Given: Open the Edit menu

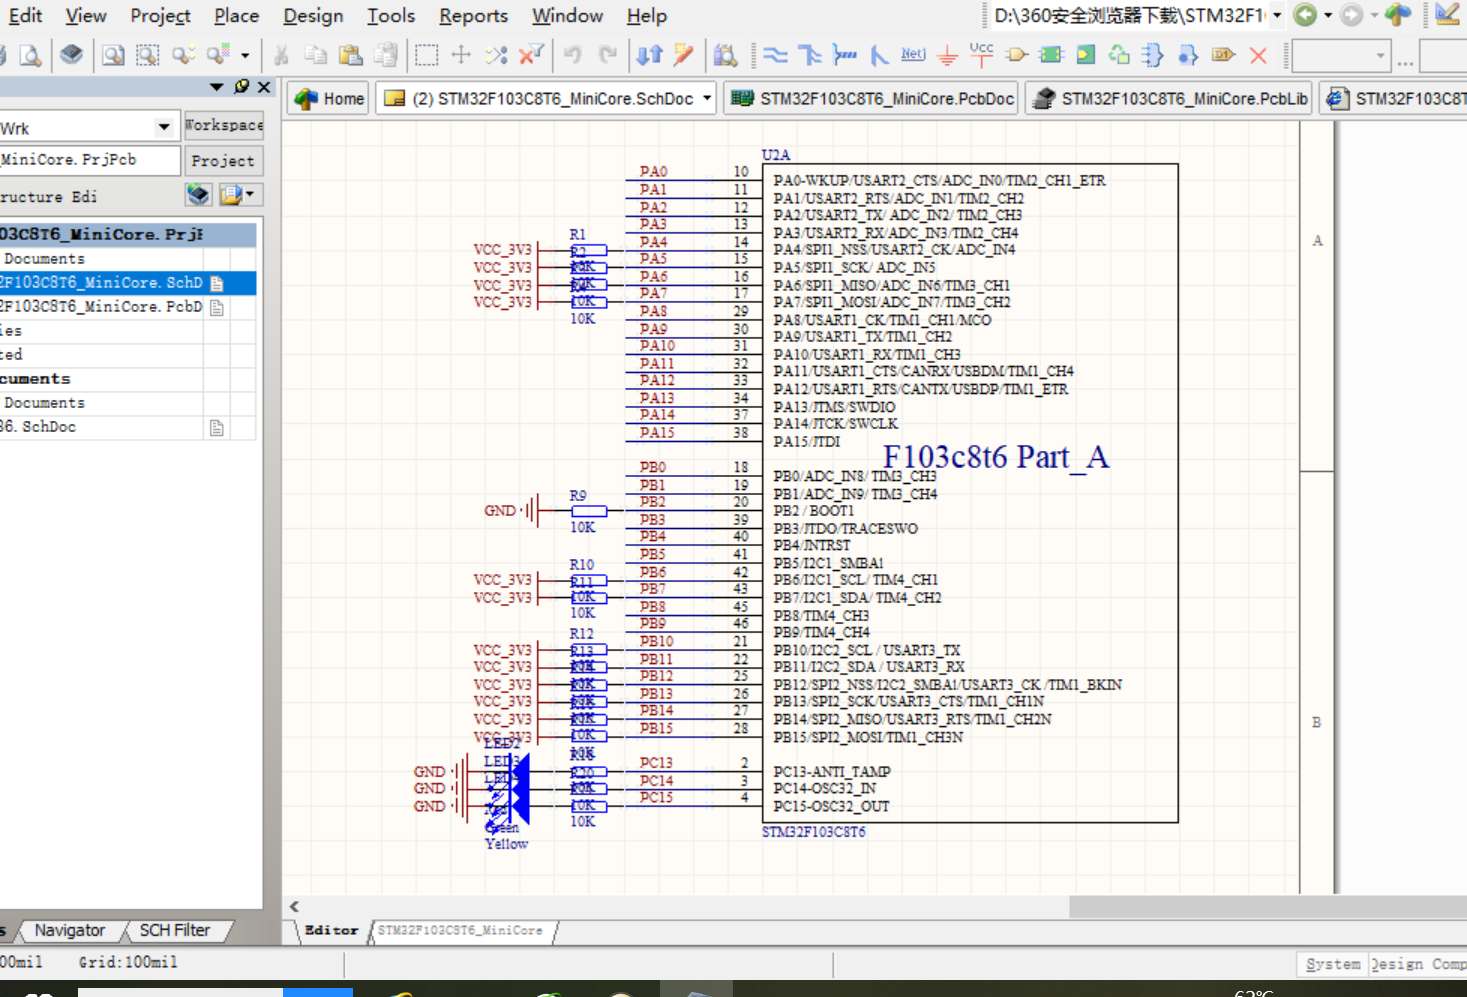Looking at the screenshot, I should tap(25, 15).
